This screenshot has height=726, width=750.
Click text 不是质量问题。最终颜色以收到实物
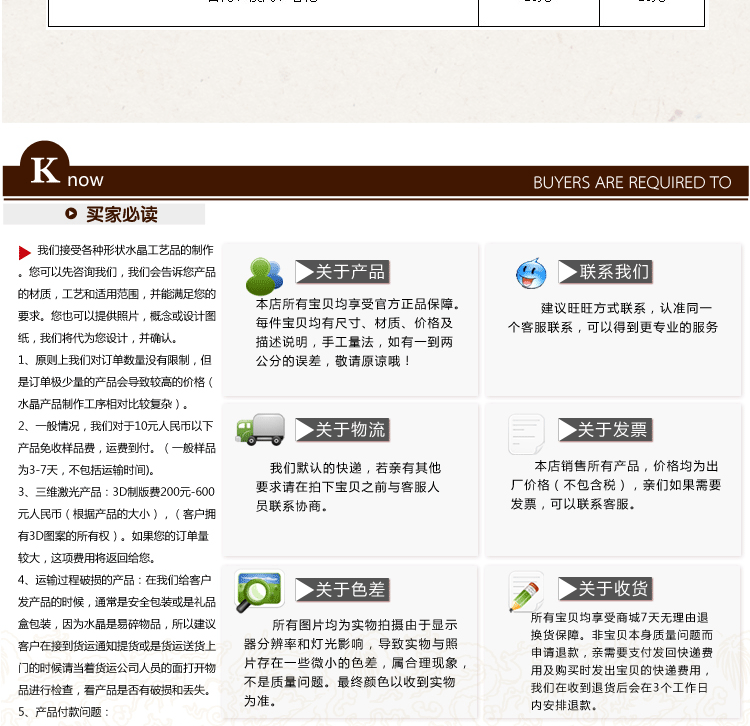point(349,682)
